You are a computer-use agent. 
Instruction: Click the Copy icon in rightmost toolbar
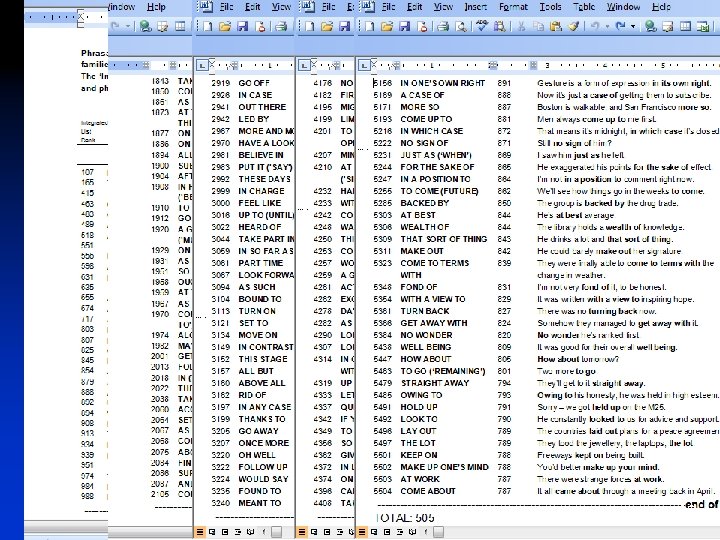(x=538, y=27)
